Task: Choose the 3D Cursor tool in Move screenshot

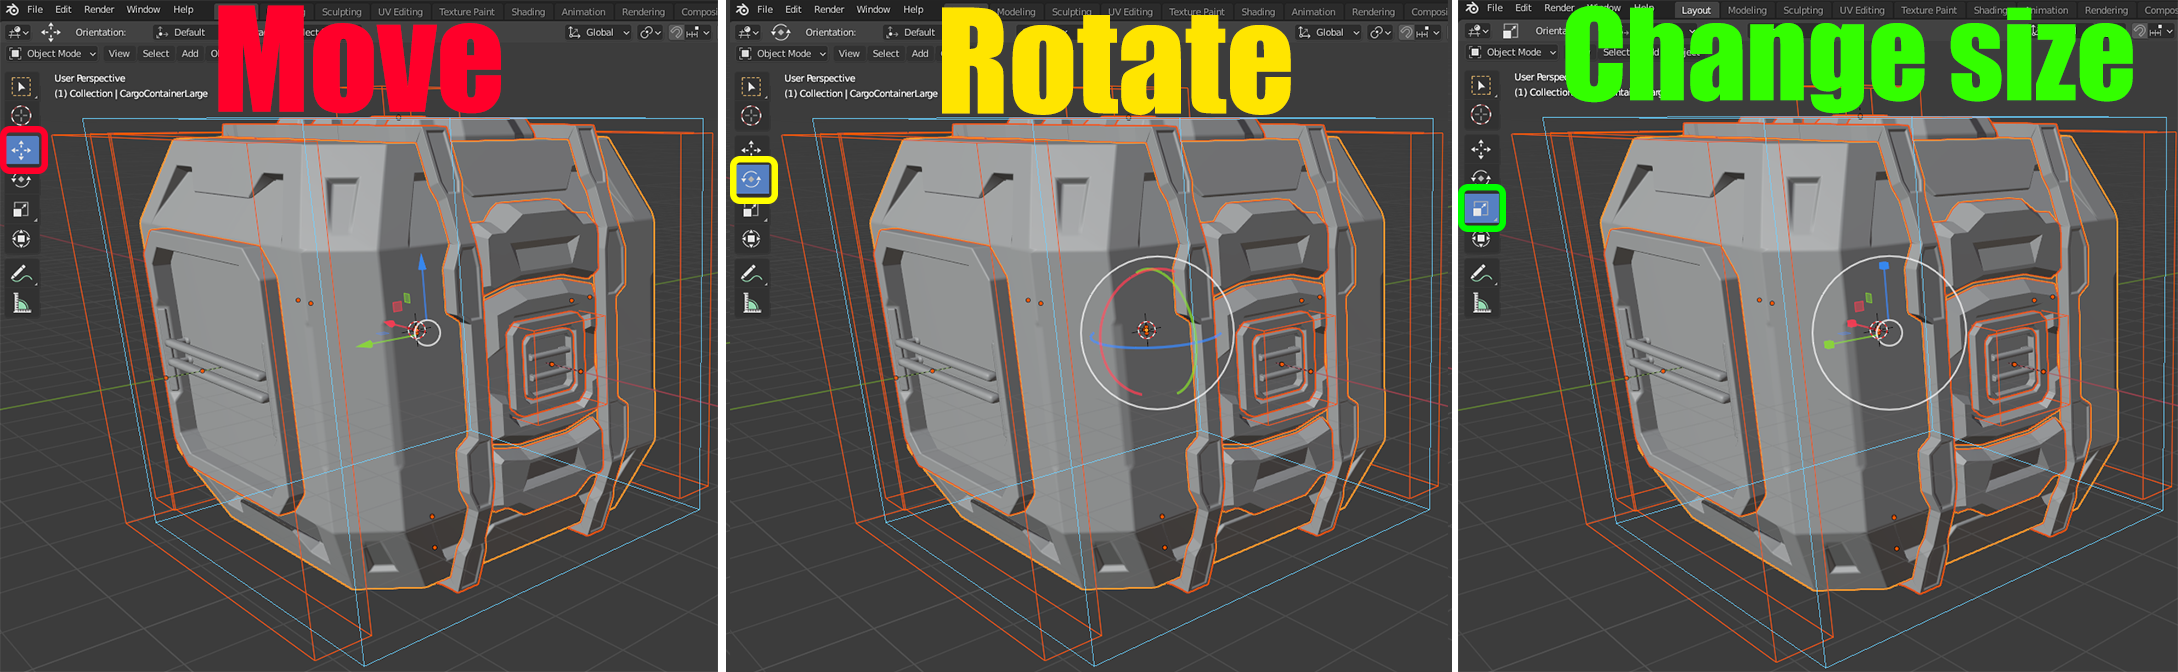Action: click(x=22, y=116)
